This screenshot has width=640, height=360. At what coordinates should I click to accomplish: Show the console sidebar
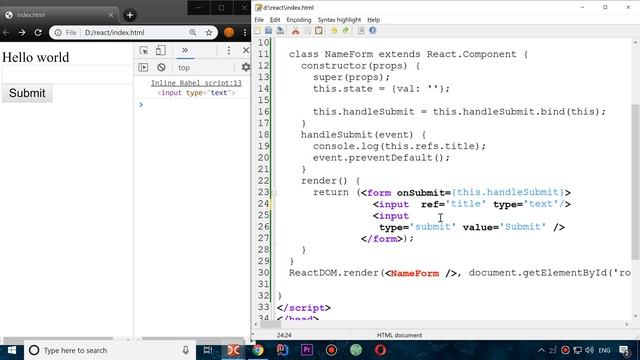(143, 67)
